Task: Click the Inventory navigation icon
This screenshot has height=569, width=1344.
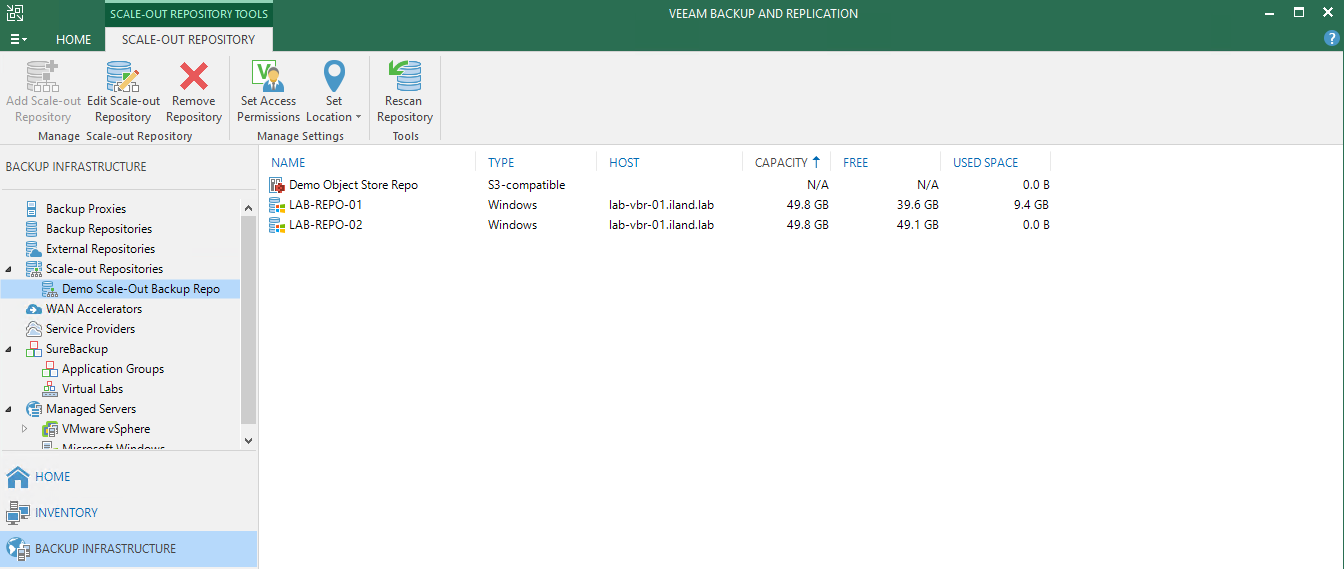Action: click(18, 513)
